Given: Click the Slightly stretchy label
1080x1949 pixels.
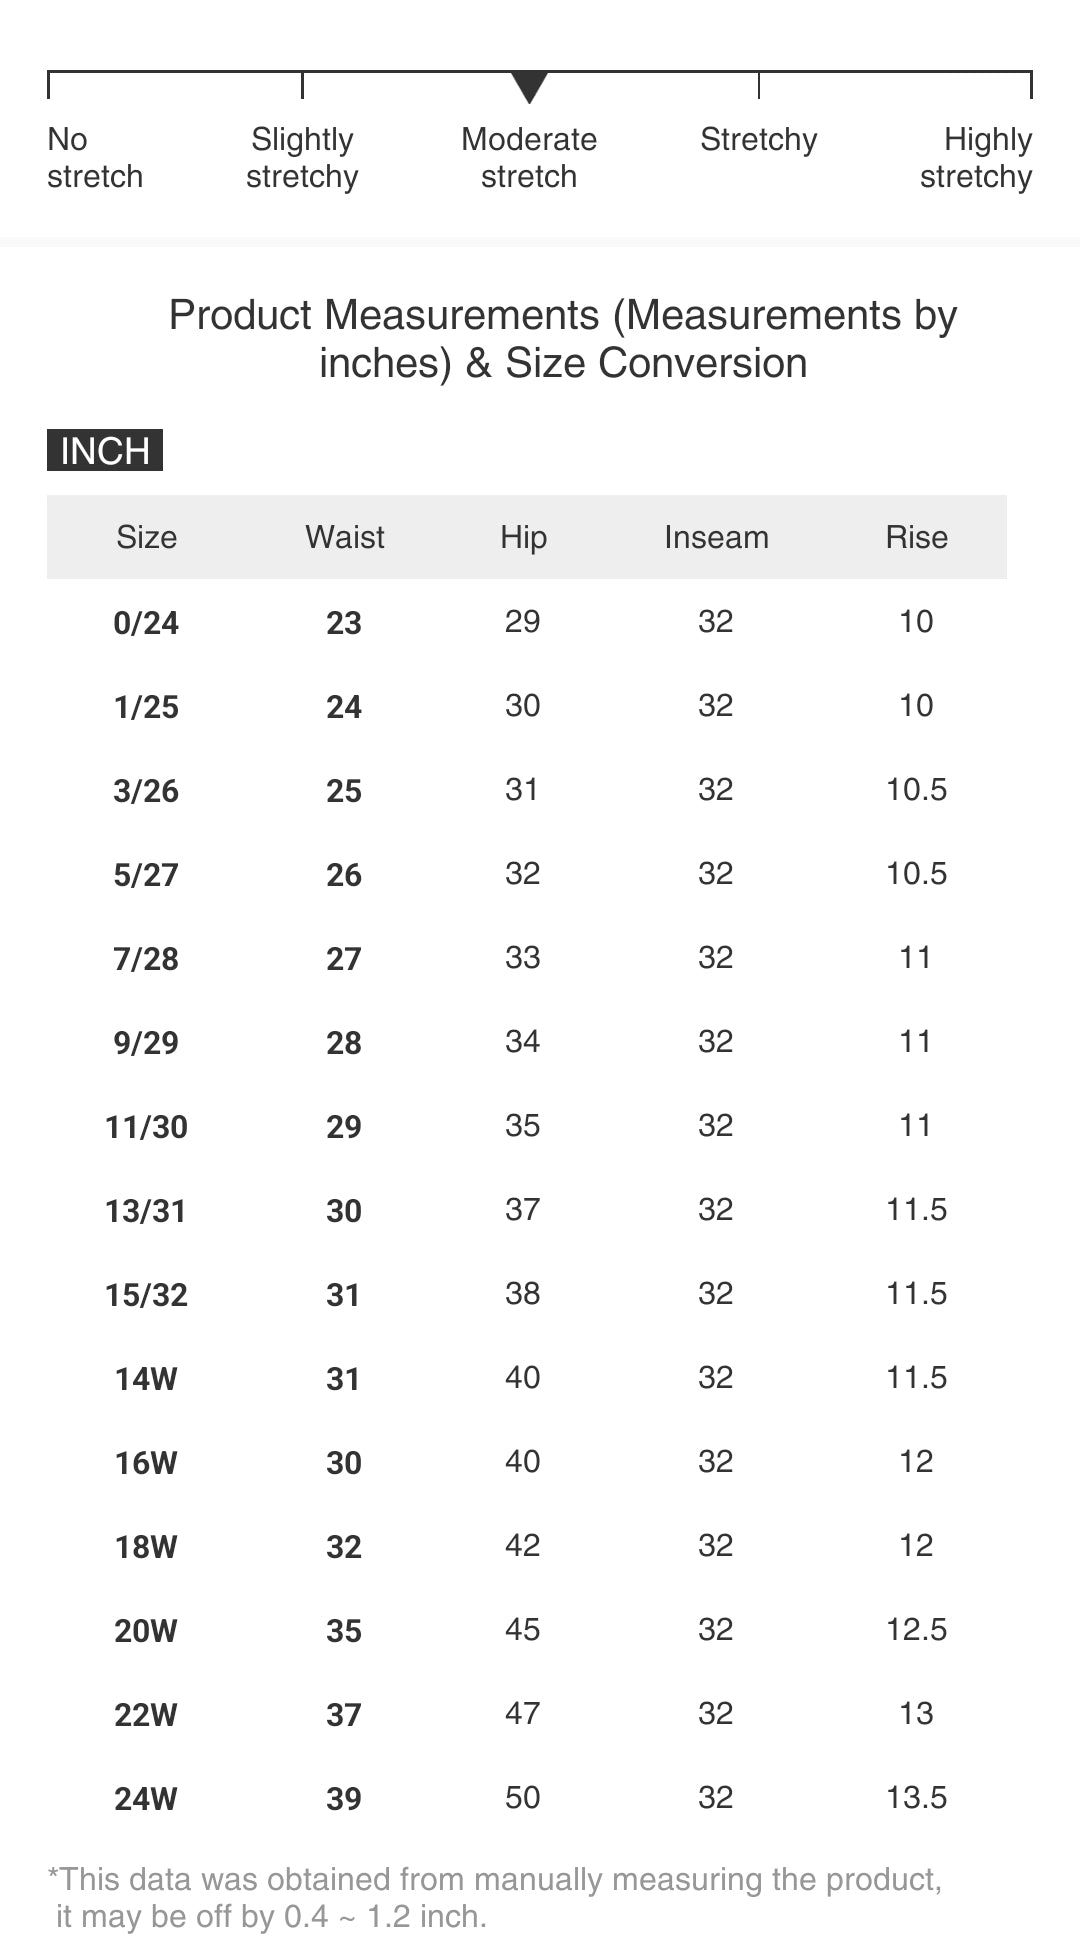Looking at the screenshot, I should click(x=302, y=158).
